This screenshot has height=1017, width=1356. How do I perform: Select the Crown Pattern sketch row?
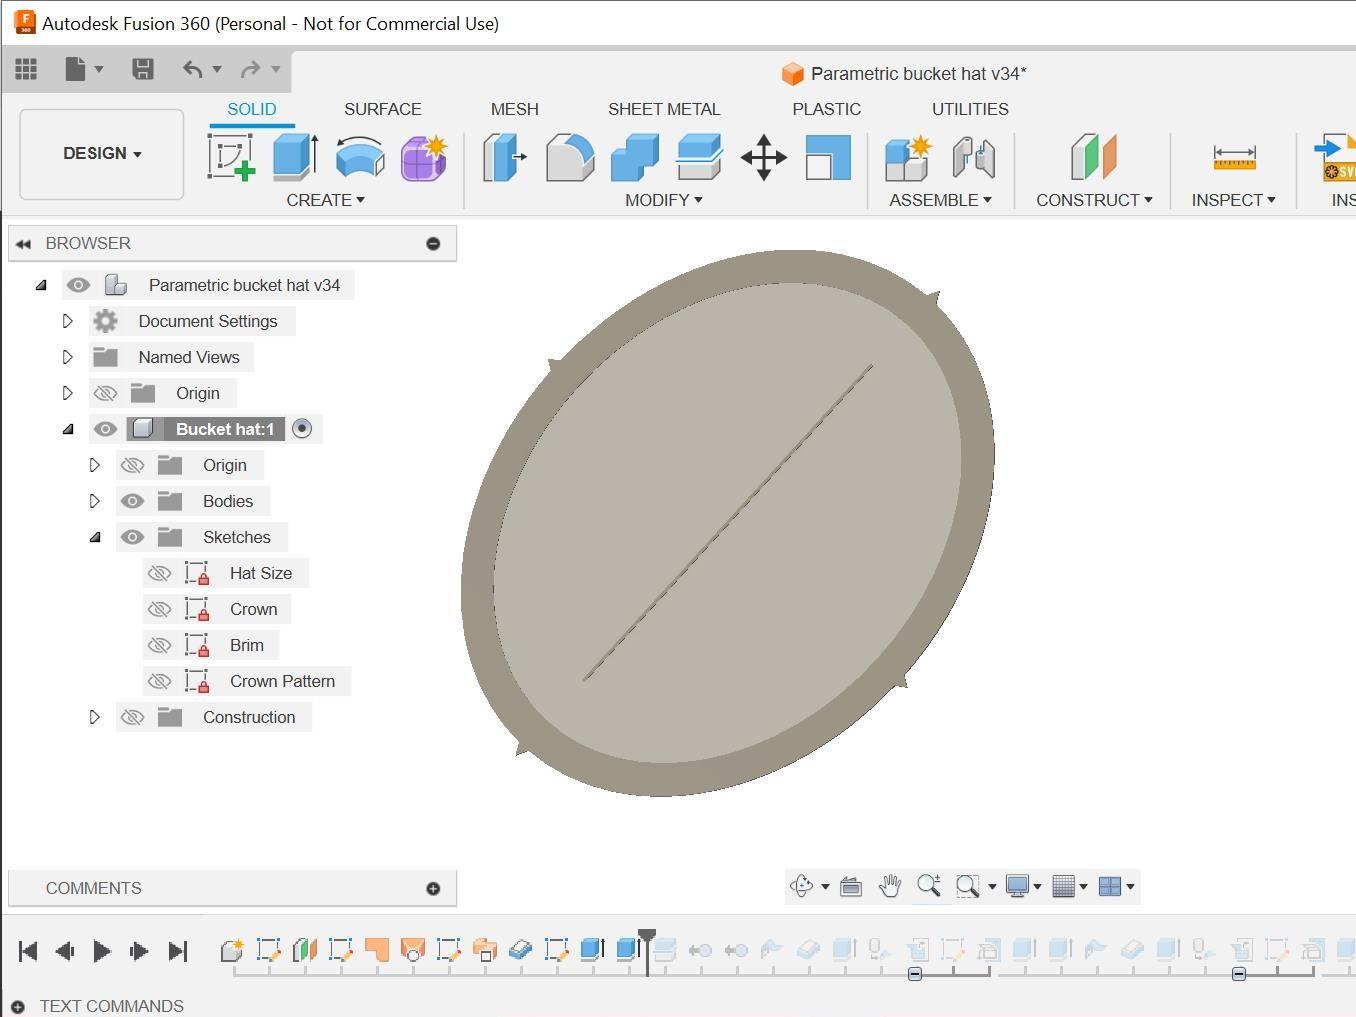[247, 681]
